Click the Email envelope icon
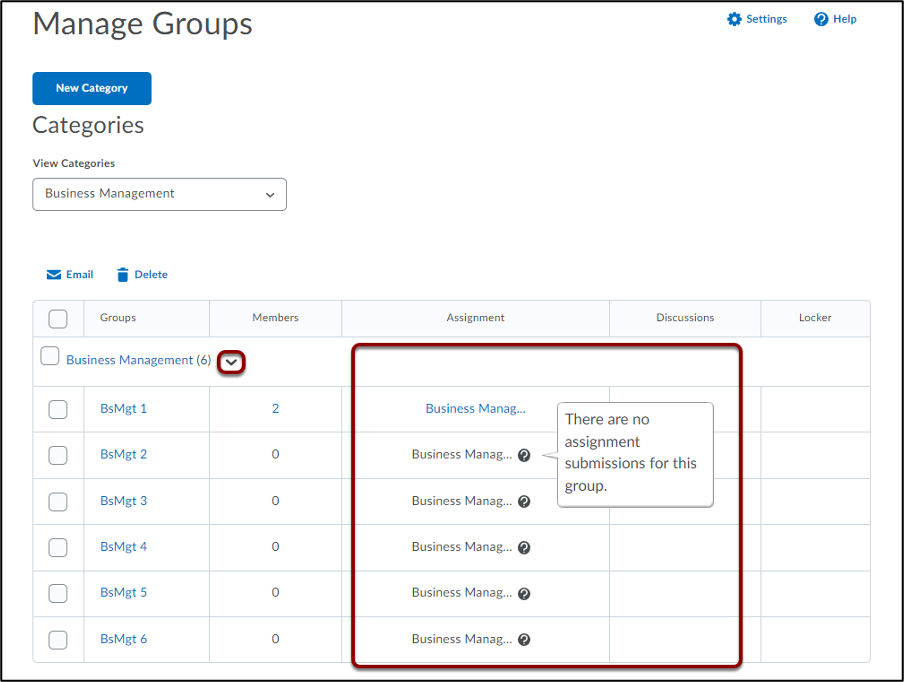Image resolution: width=904 pixels, height=682 pixels. [x=54, y=274]
